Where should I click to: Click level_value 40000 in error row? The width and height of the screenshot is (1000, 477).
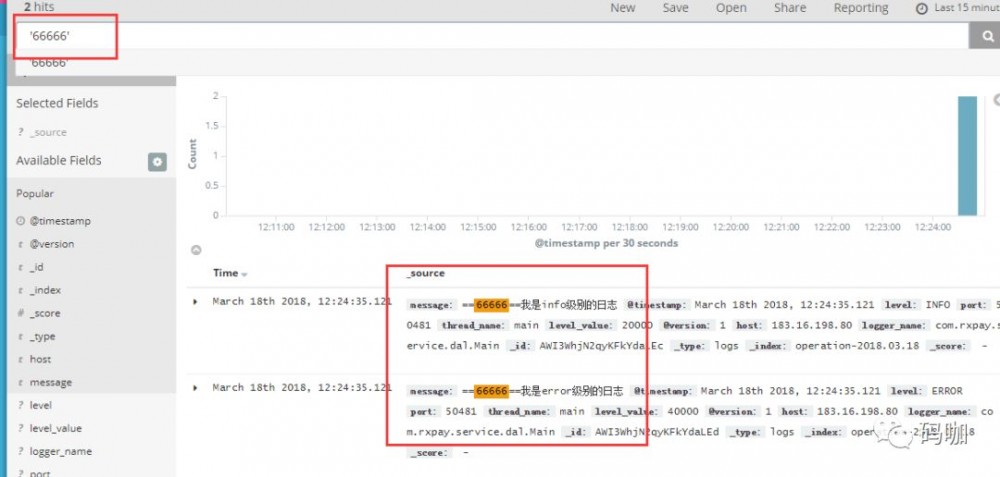pyautogui.click(x=682, y=411)
